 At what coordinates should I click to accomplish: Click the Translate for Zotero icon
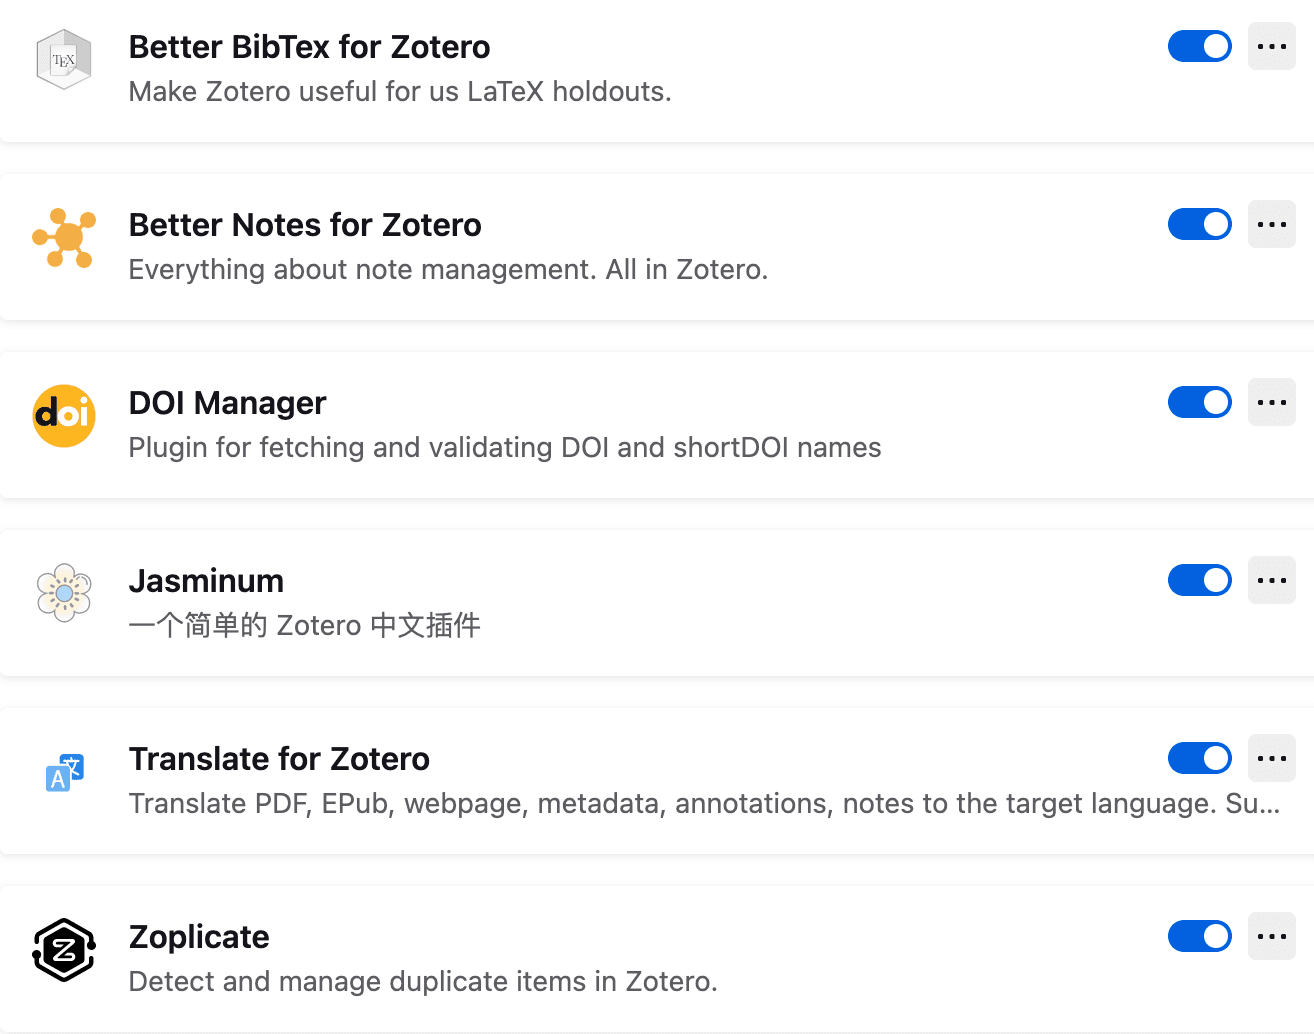(64, 772)
